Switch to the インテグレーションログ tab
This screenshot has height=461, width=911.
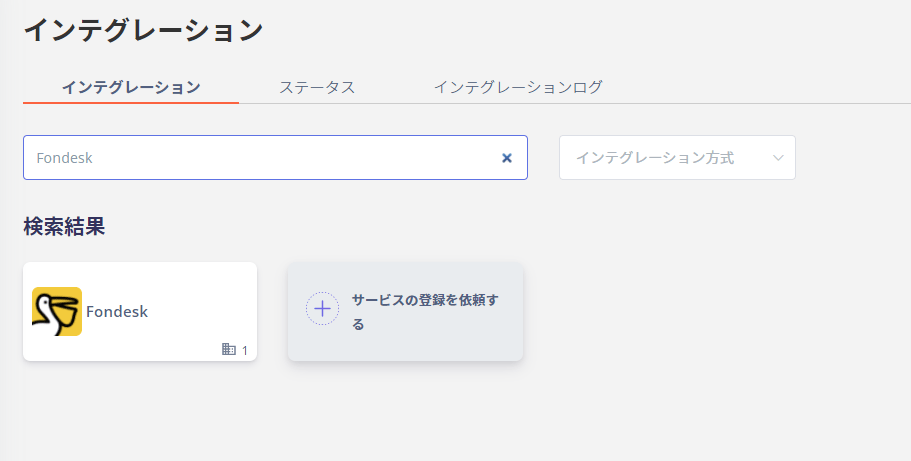518,87
